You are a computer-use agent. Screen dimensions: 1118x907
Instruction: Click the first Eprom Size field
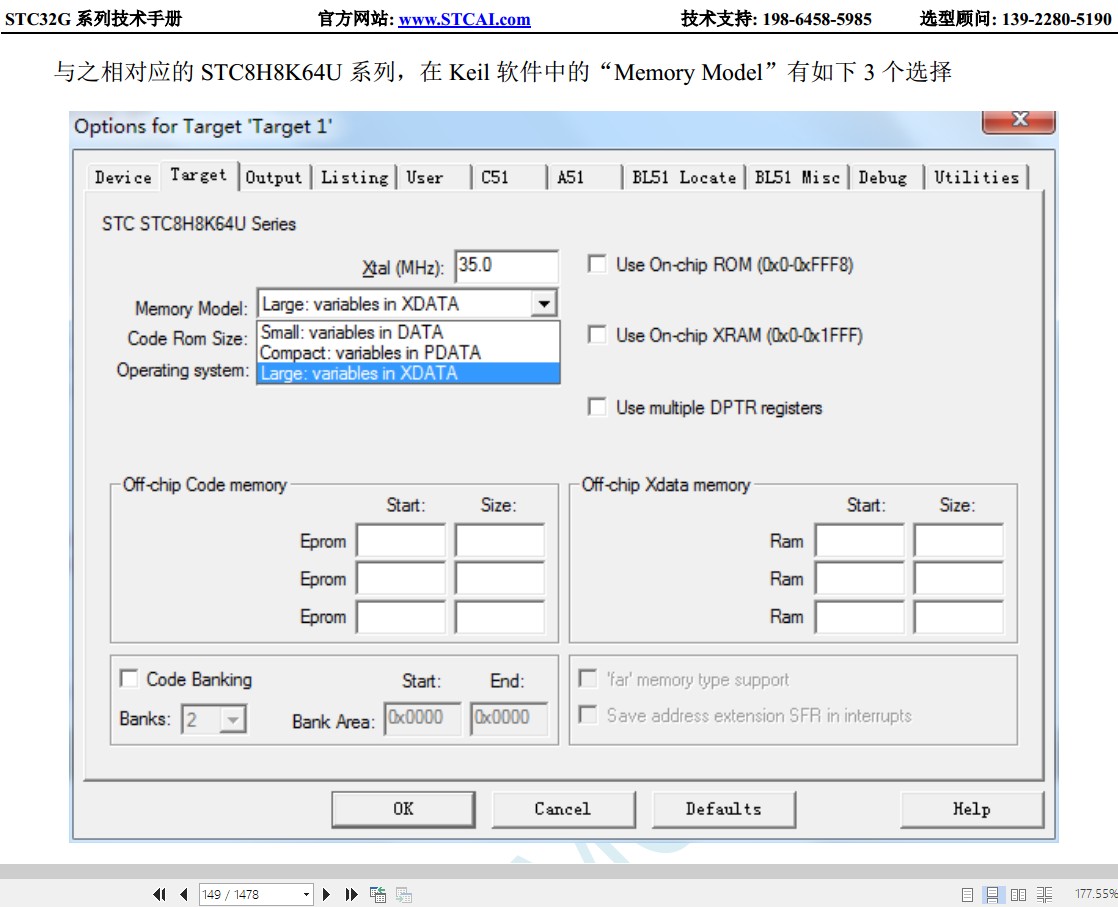pyautogui.click(x=500, y=540)
